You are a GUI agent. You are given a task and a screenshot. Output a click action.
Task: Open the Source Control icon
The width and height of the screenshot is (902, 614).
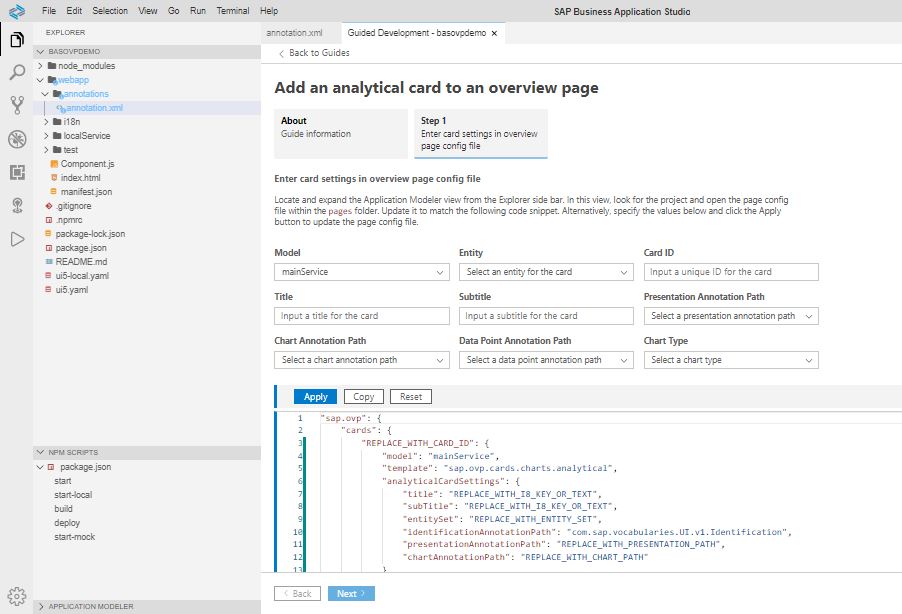point(17,105)
